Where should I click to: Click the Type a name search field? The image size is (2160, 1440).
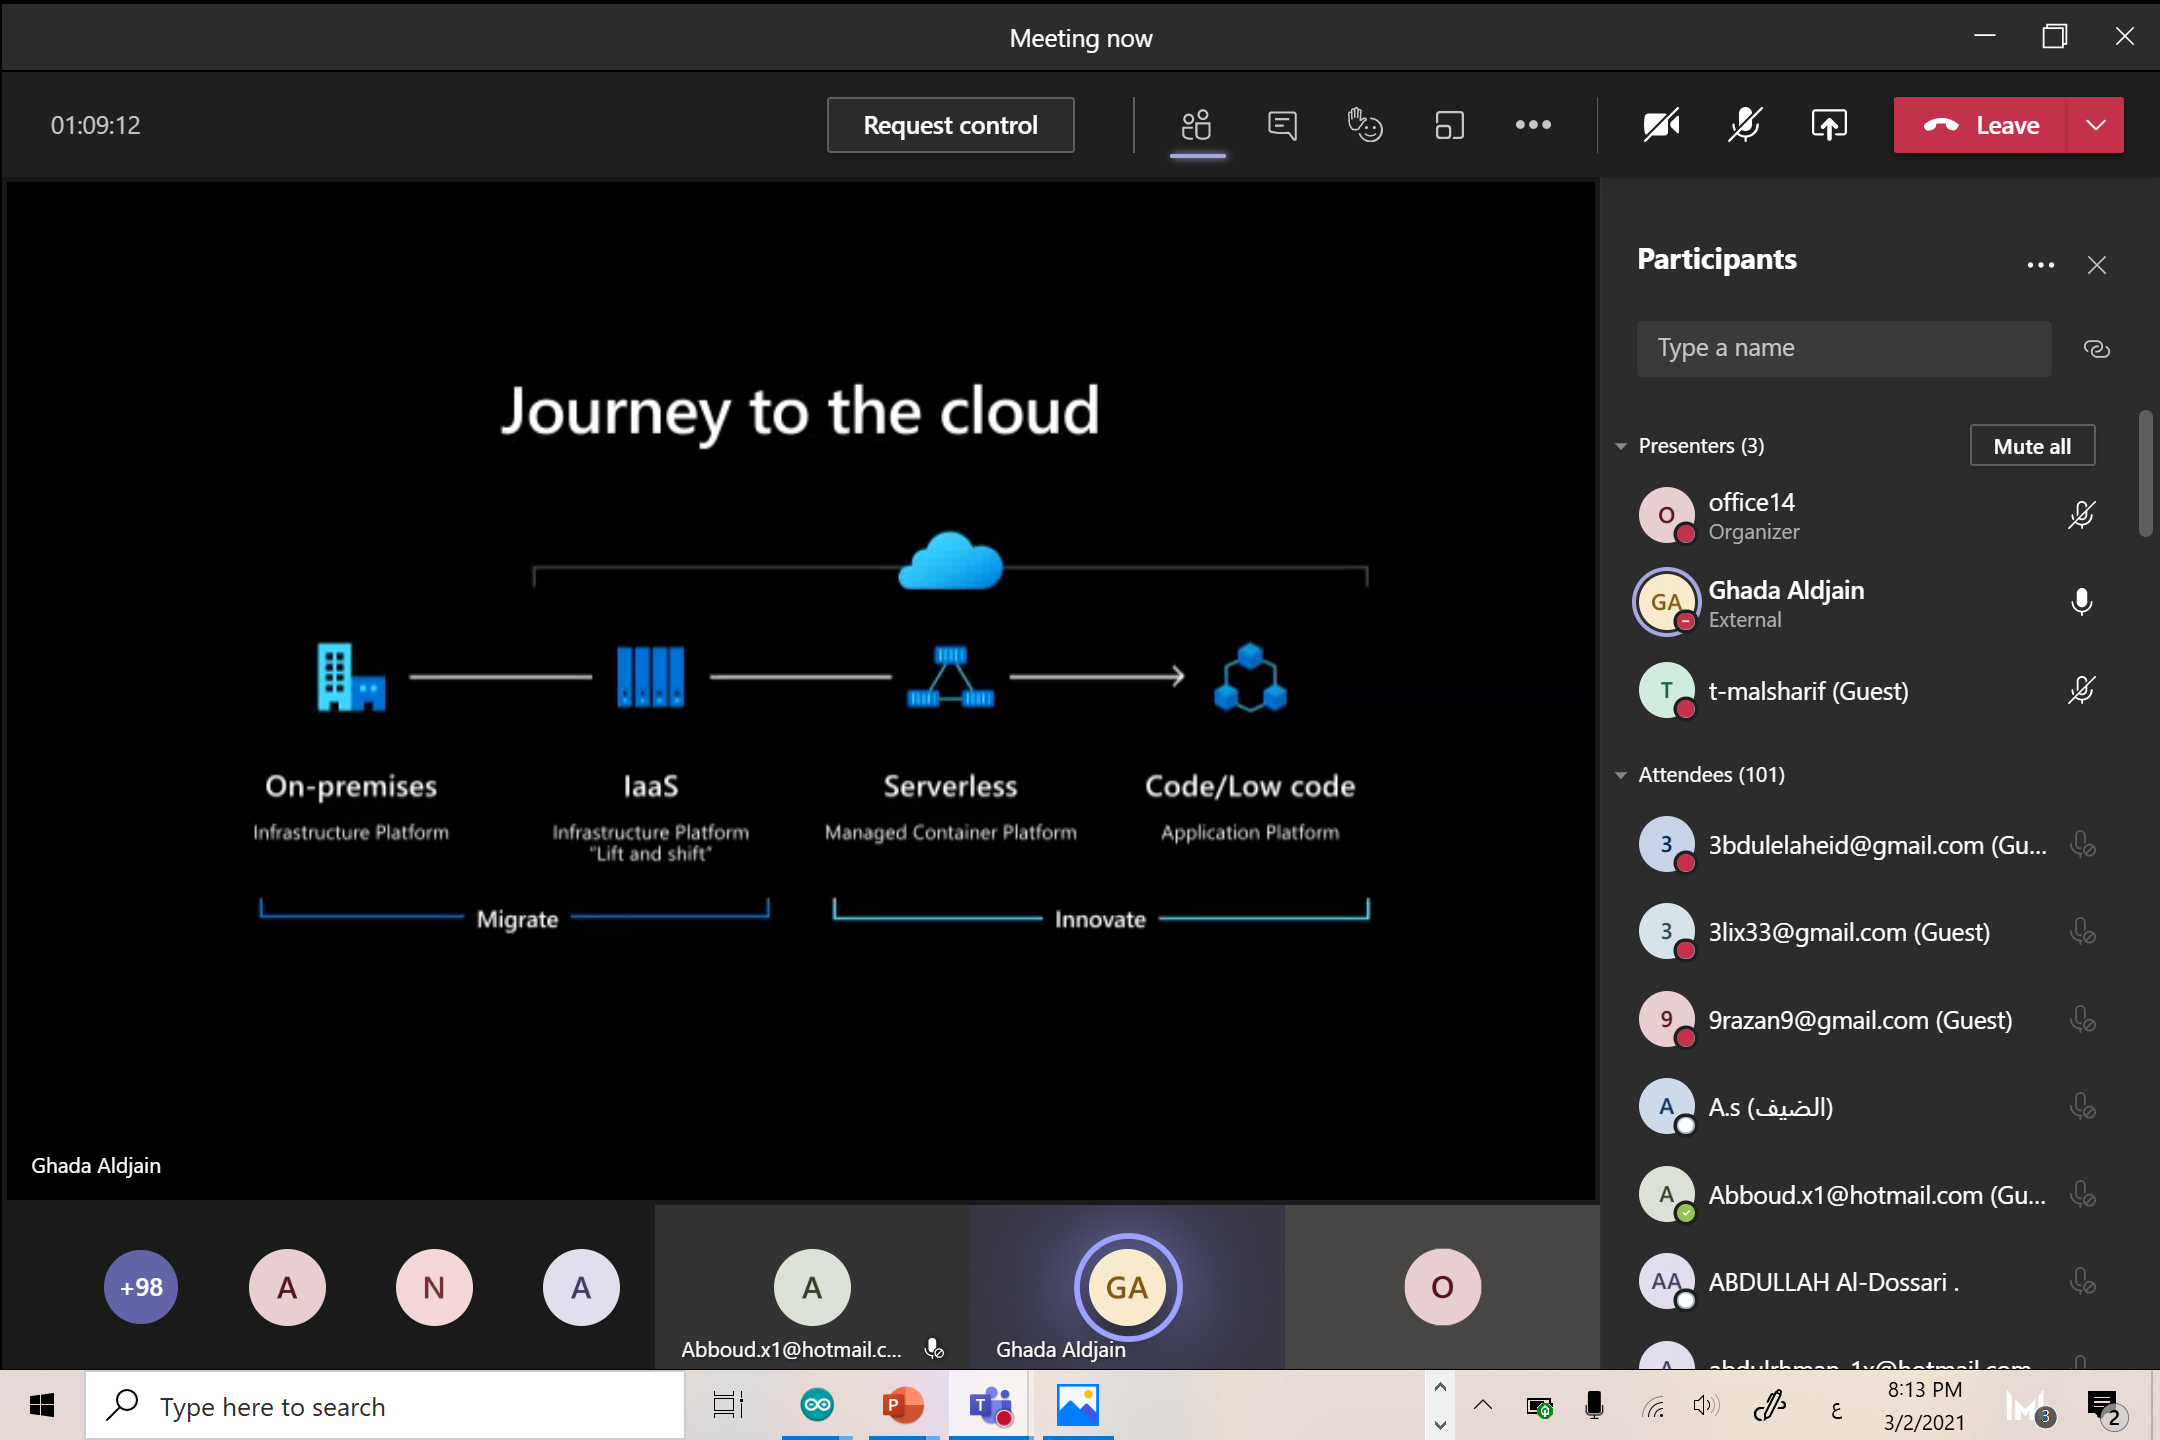point(1842,349)
